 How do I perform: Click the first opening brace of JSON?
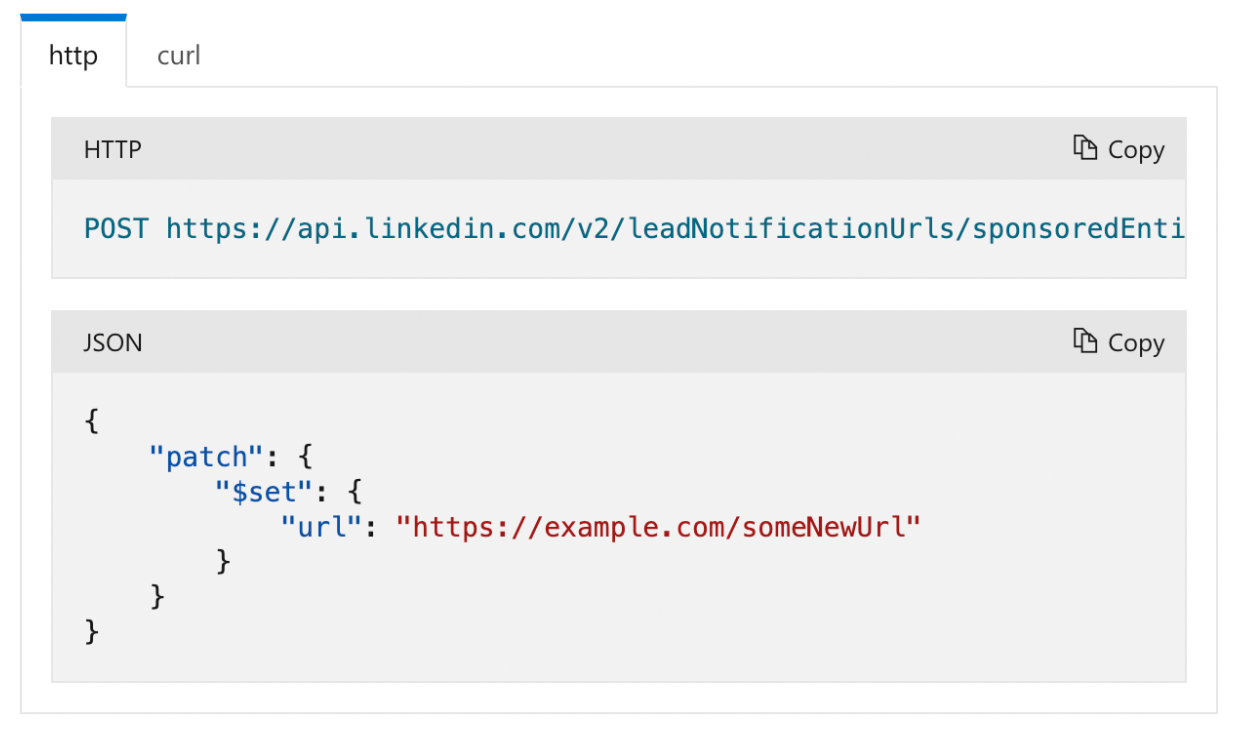[92, 421]
